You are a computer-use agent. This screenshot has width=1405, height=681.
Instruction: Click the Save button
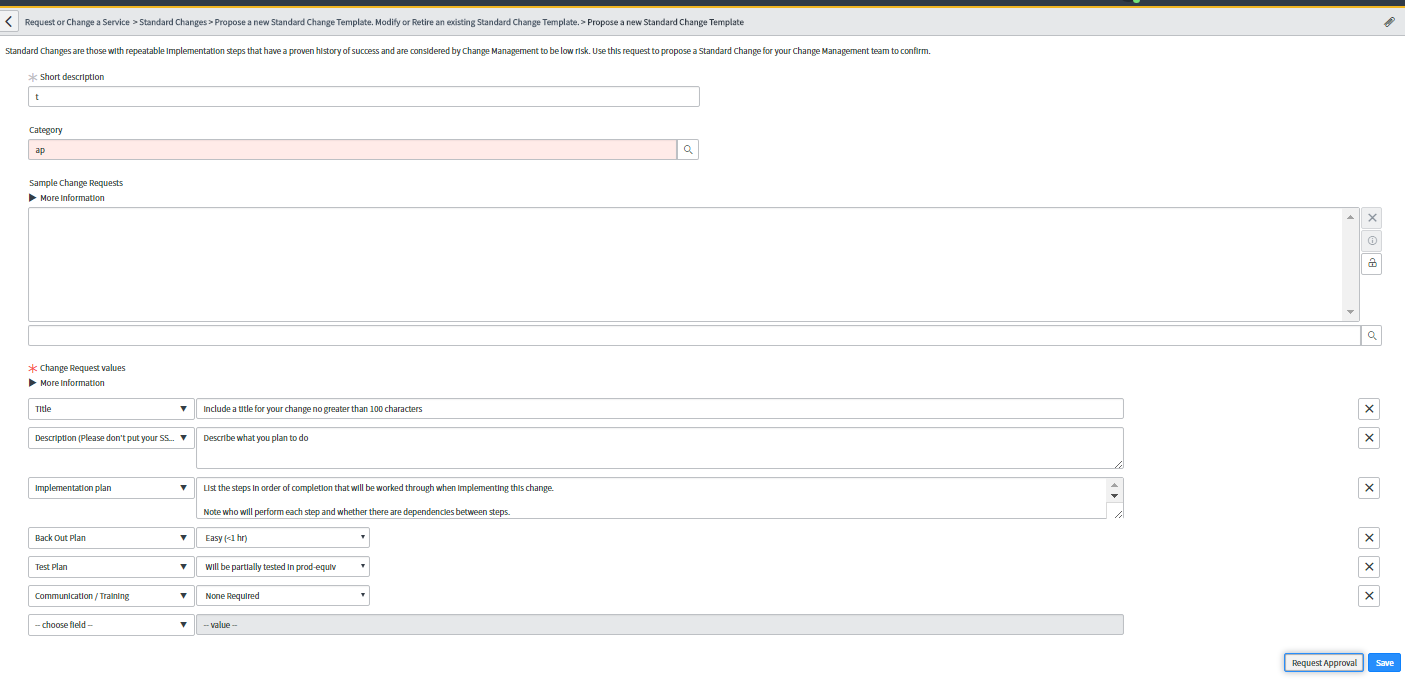point(1384,662)
